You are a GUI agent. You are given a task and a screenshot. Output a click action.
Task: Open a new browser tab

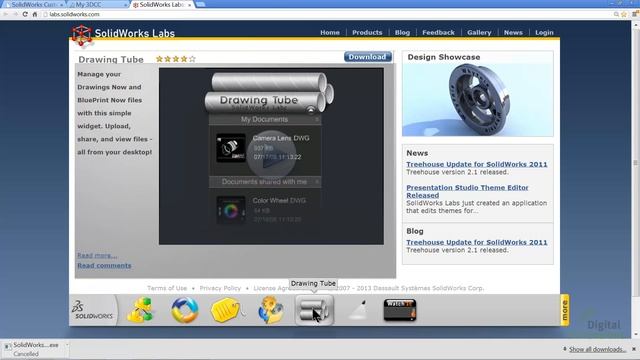[200, 4]
